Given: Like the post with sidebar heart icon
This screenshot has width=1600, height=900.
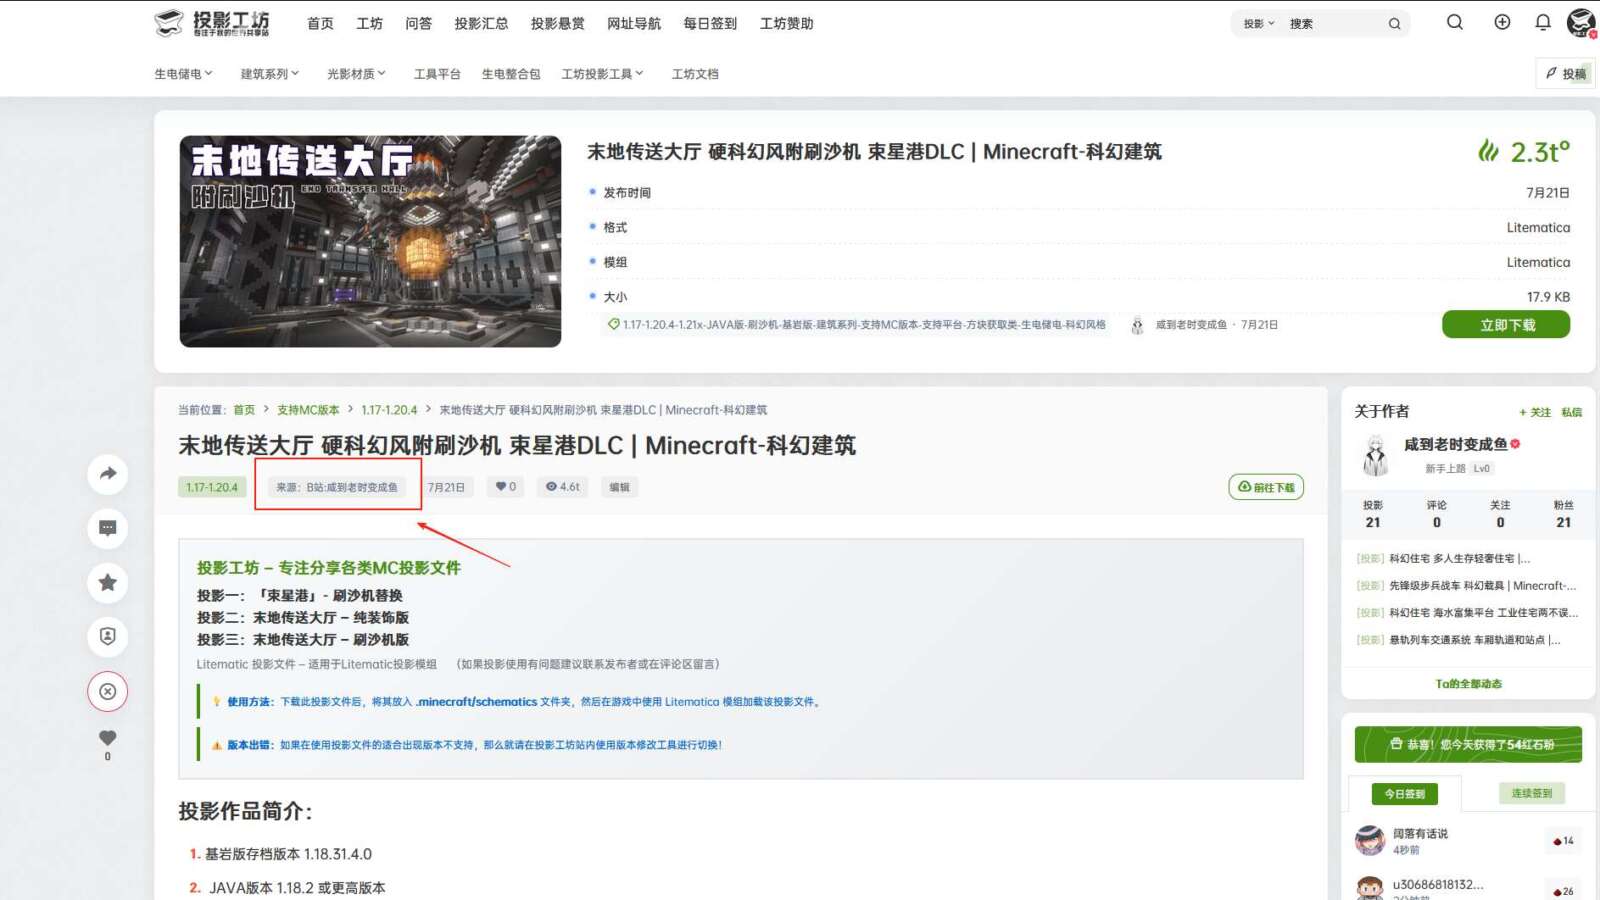Looking at the screenshot, I should [x=108, y=738].
